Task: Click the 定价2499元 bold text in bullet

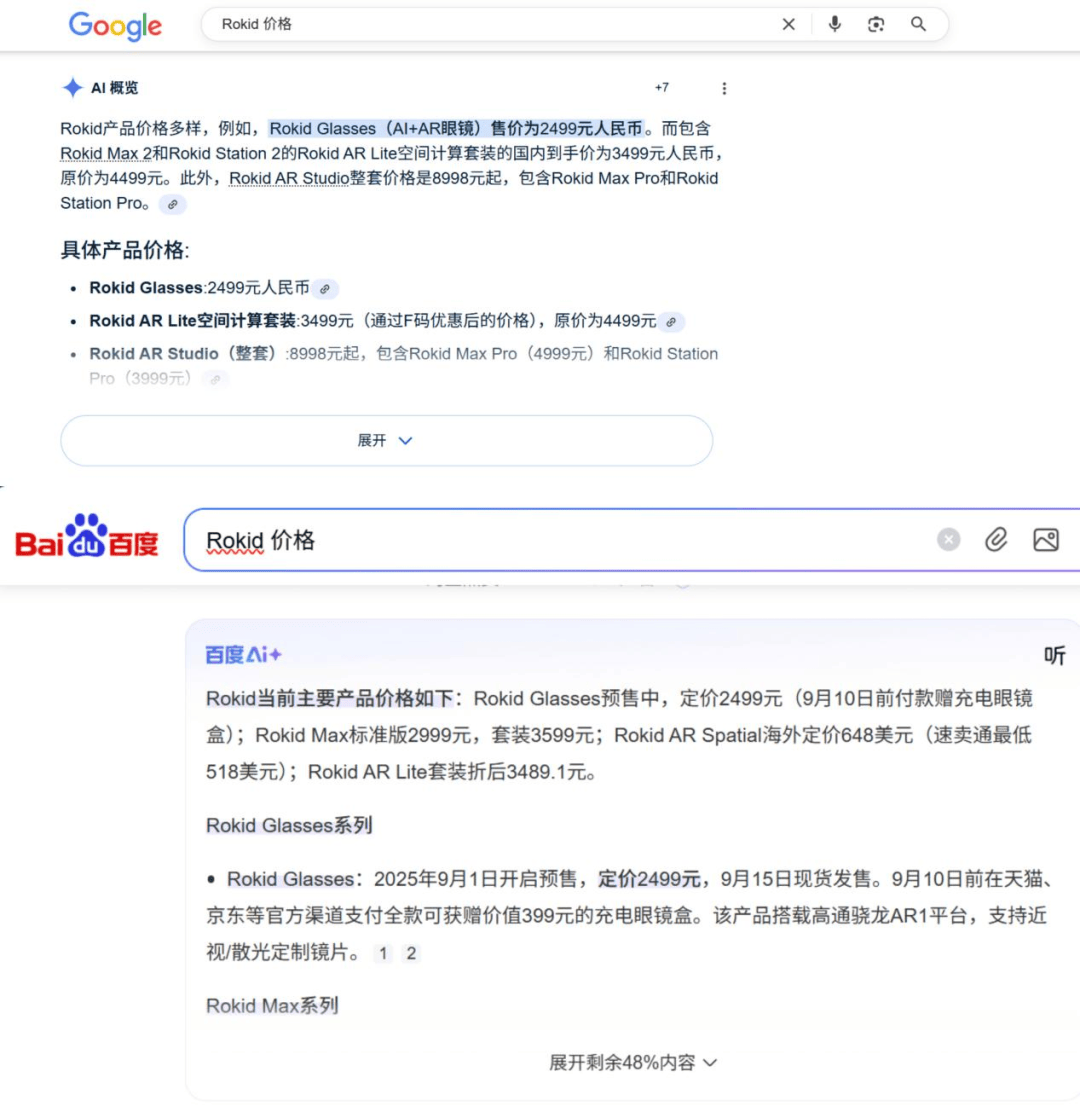Action: pos(649,879)
